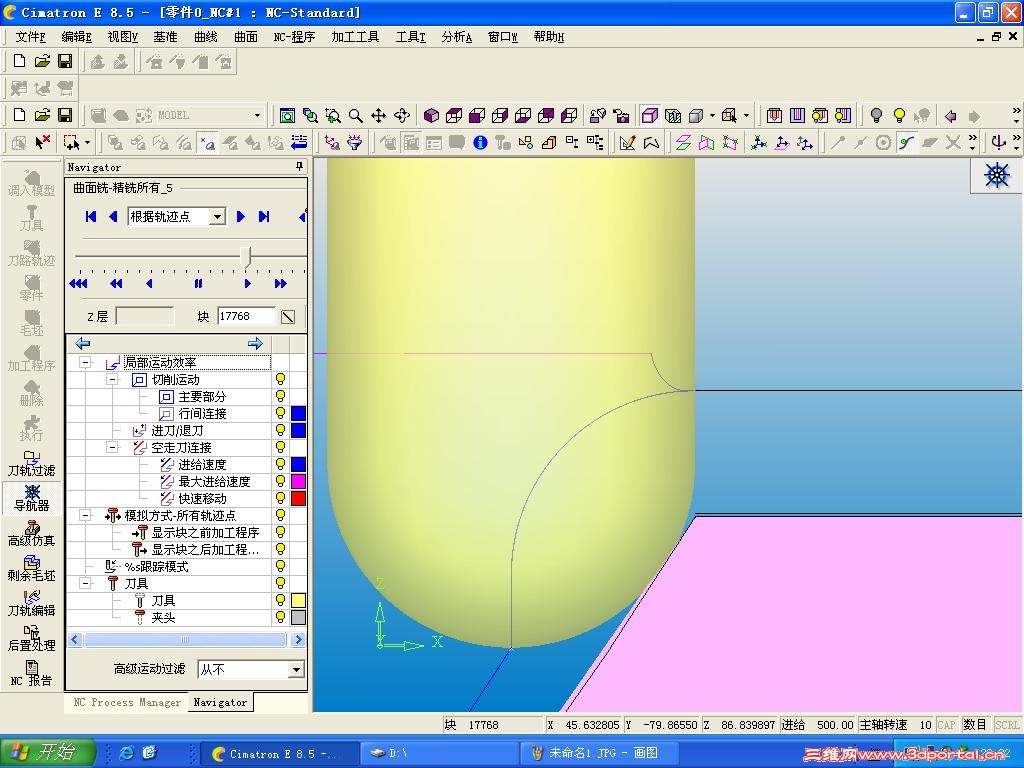Open the MODEL dropdown in toolbar
This screenshot has height=768, width=1024.
[257, 116]
